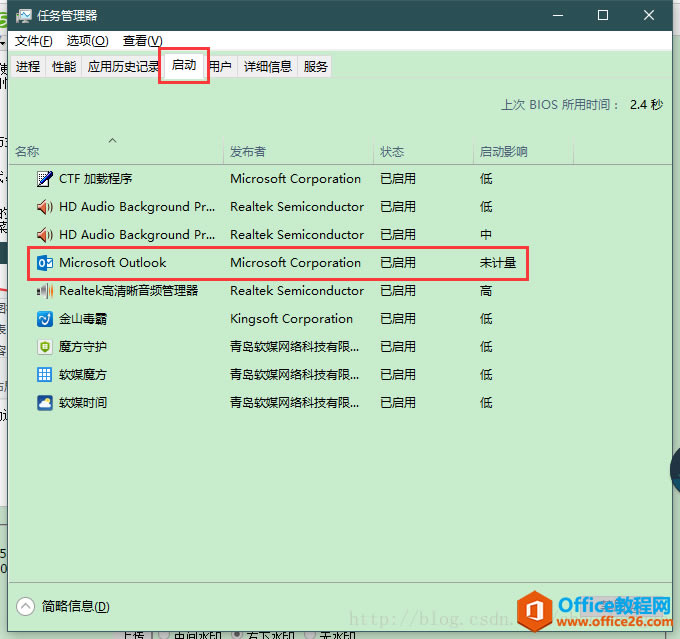
Task: Click the 软媒时间 weather icon
Action: click(x=44, y=403)
